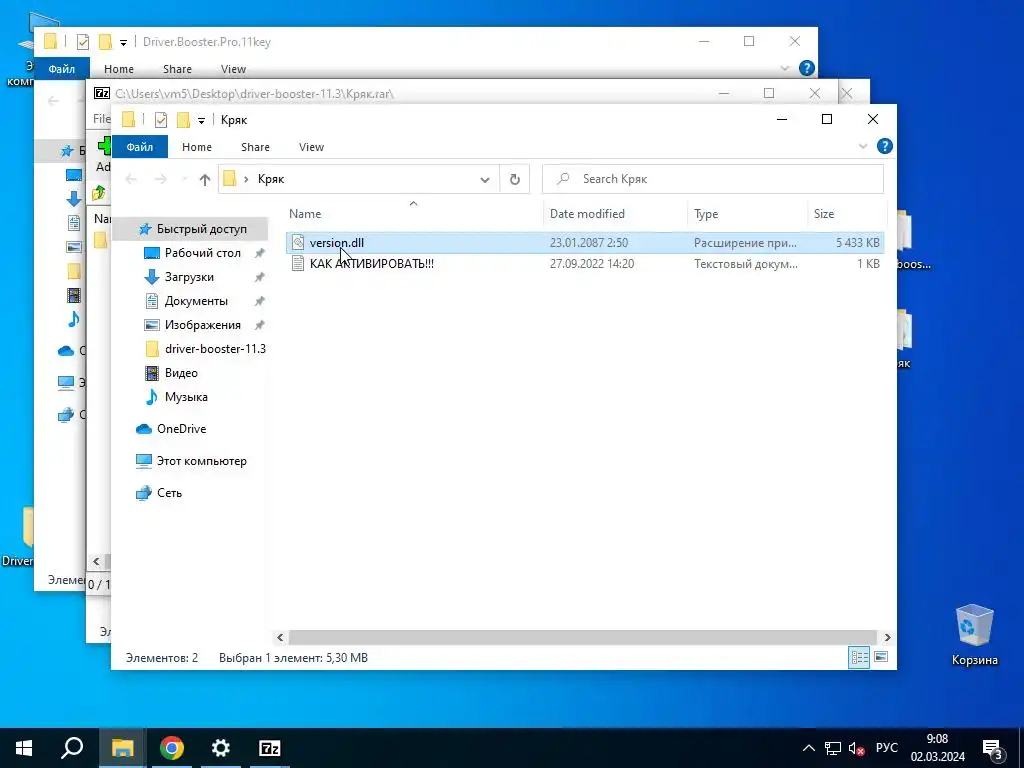Screen dimensions: 1024x768
Task: Click the horizontal scrollbar track in file list
Action: coord(583,637)
